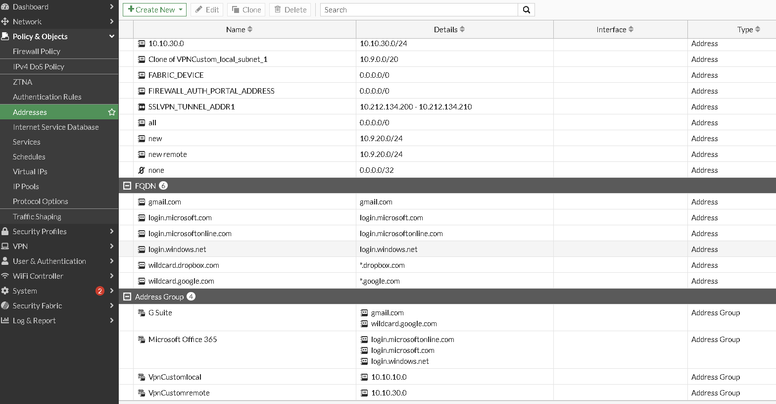Image resolution: width=776 pixels, height=404 pixels.
Task: Expand the Security Profiles chevron
Action: tap(111, 231)
